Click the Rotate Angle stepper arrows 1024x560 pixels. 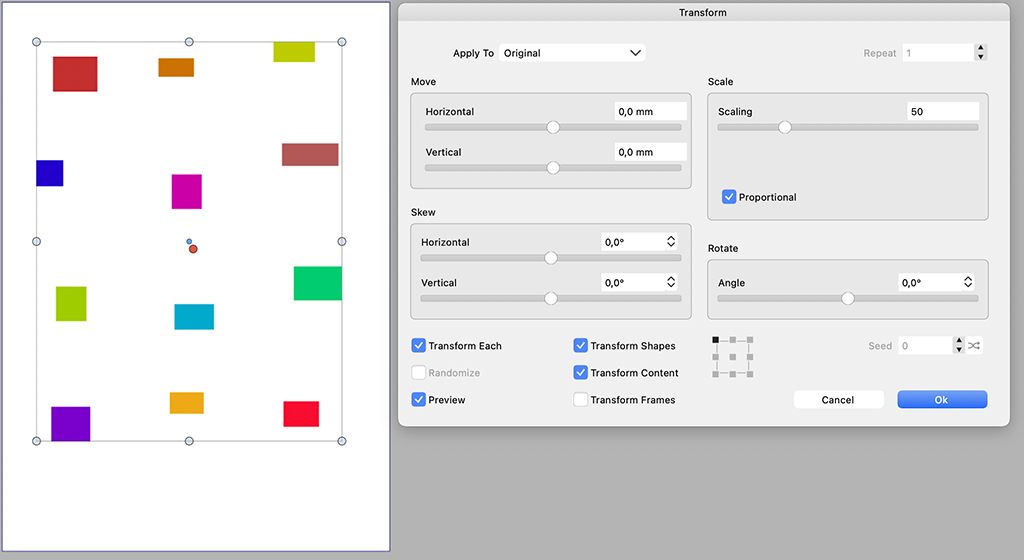coord(967,283)
